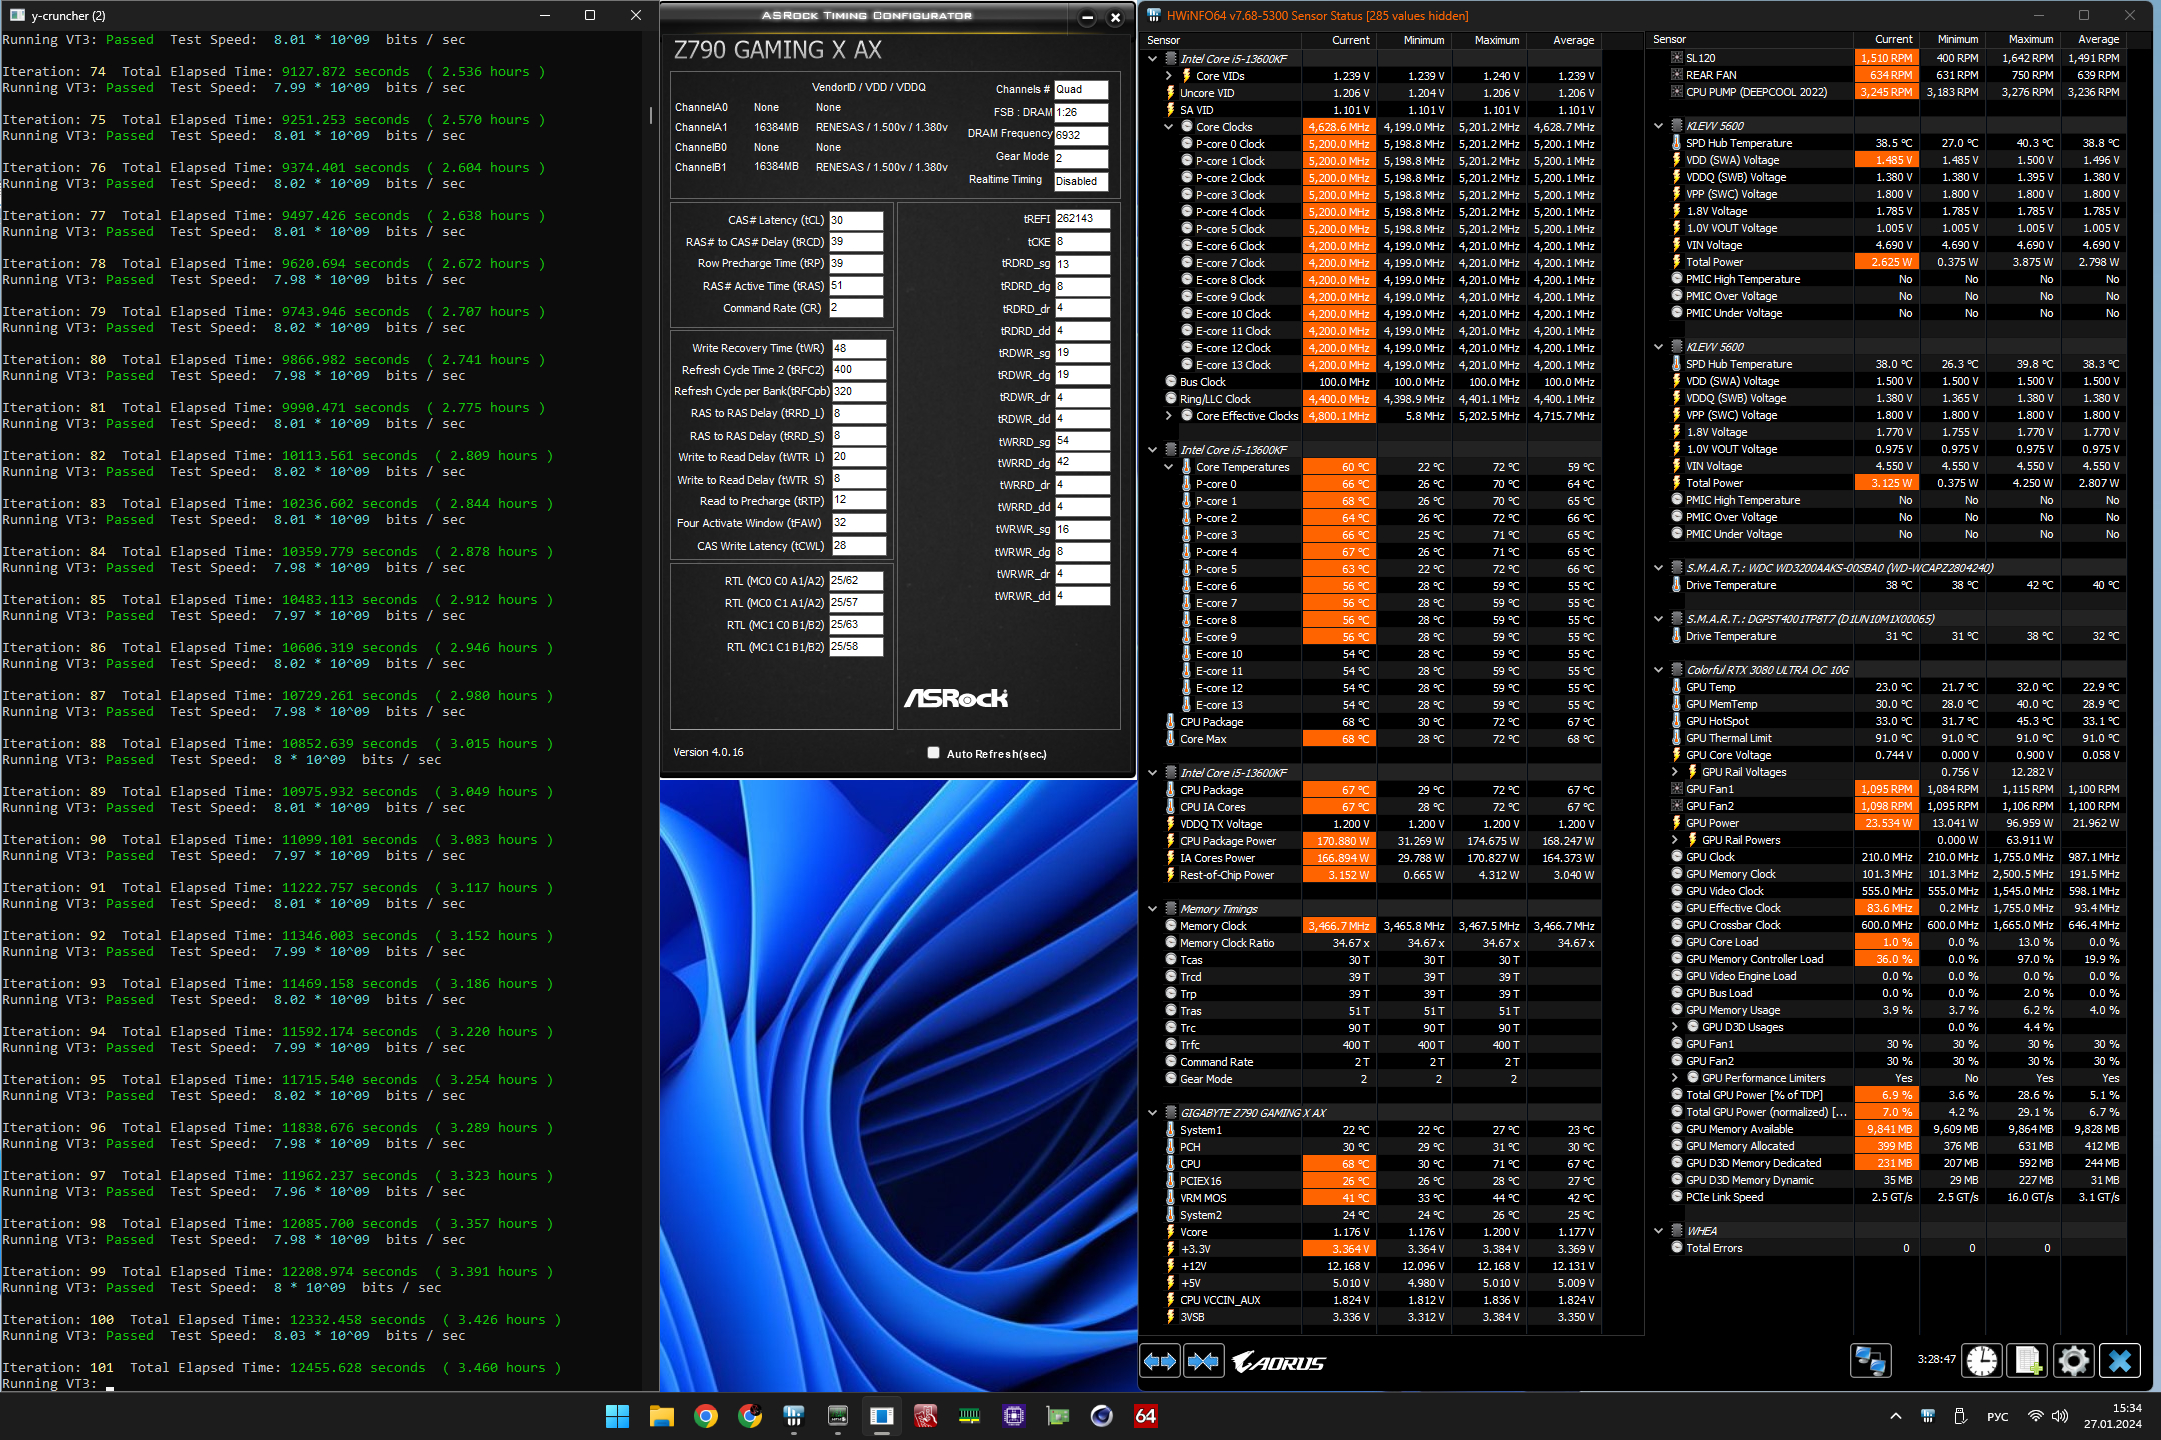Click the Maximum column header
2161x1440 pixels.
[1496, 40]
